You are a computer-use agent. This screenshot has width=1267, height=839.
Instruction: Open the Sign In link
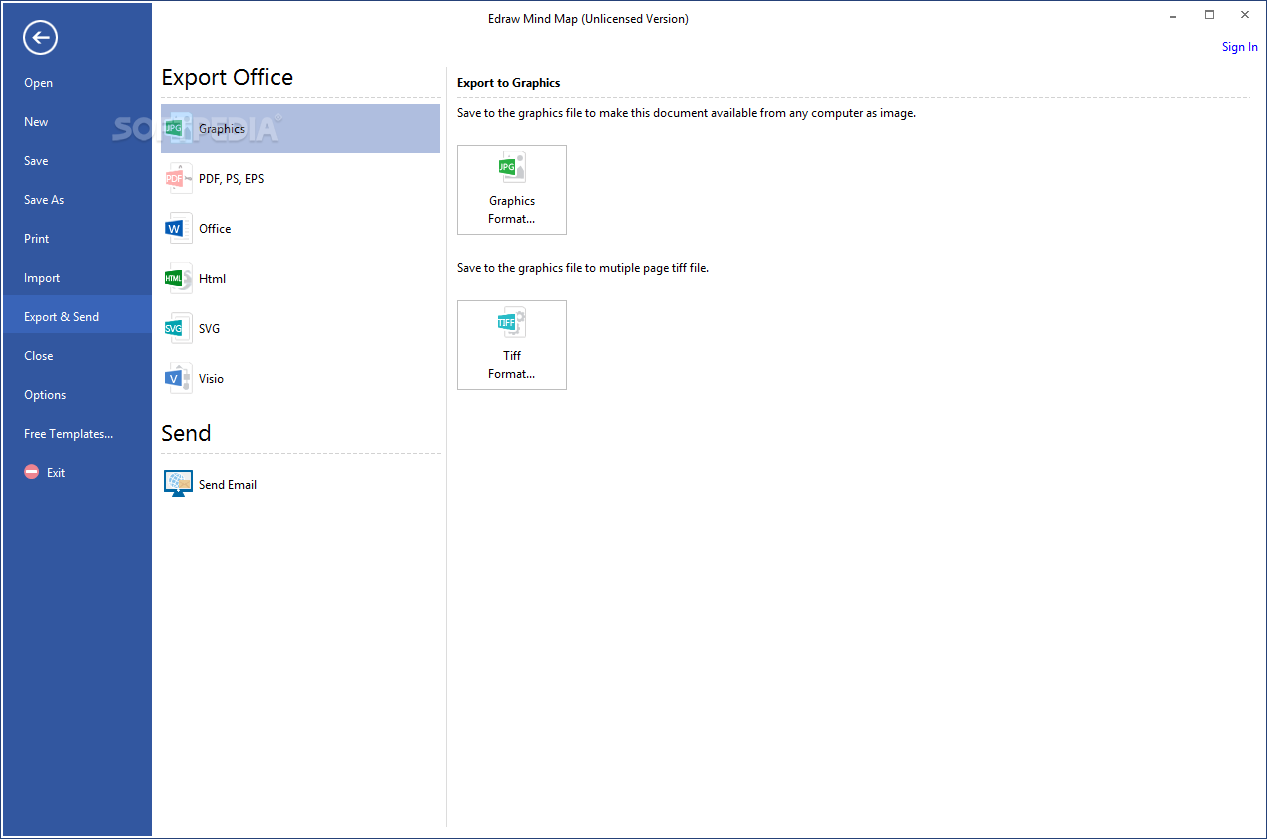[x=1240, y=47]
